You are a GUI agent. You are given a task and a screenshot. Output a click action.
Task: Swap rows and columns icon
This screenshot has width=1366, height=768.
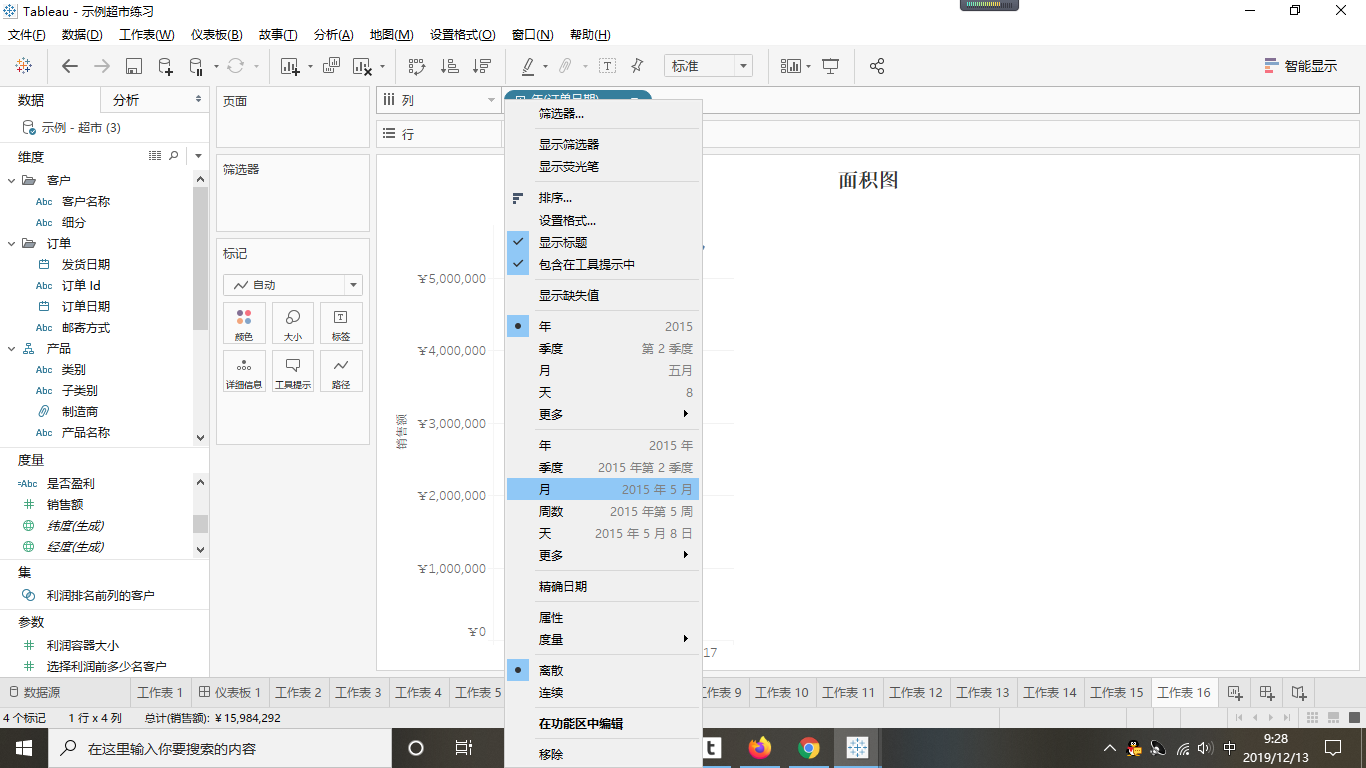417,66
